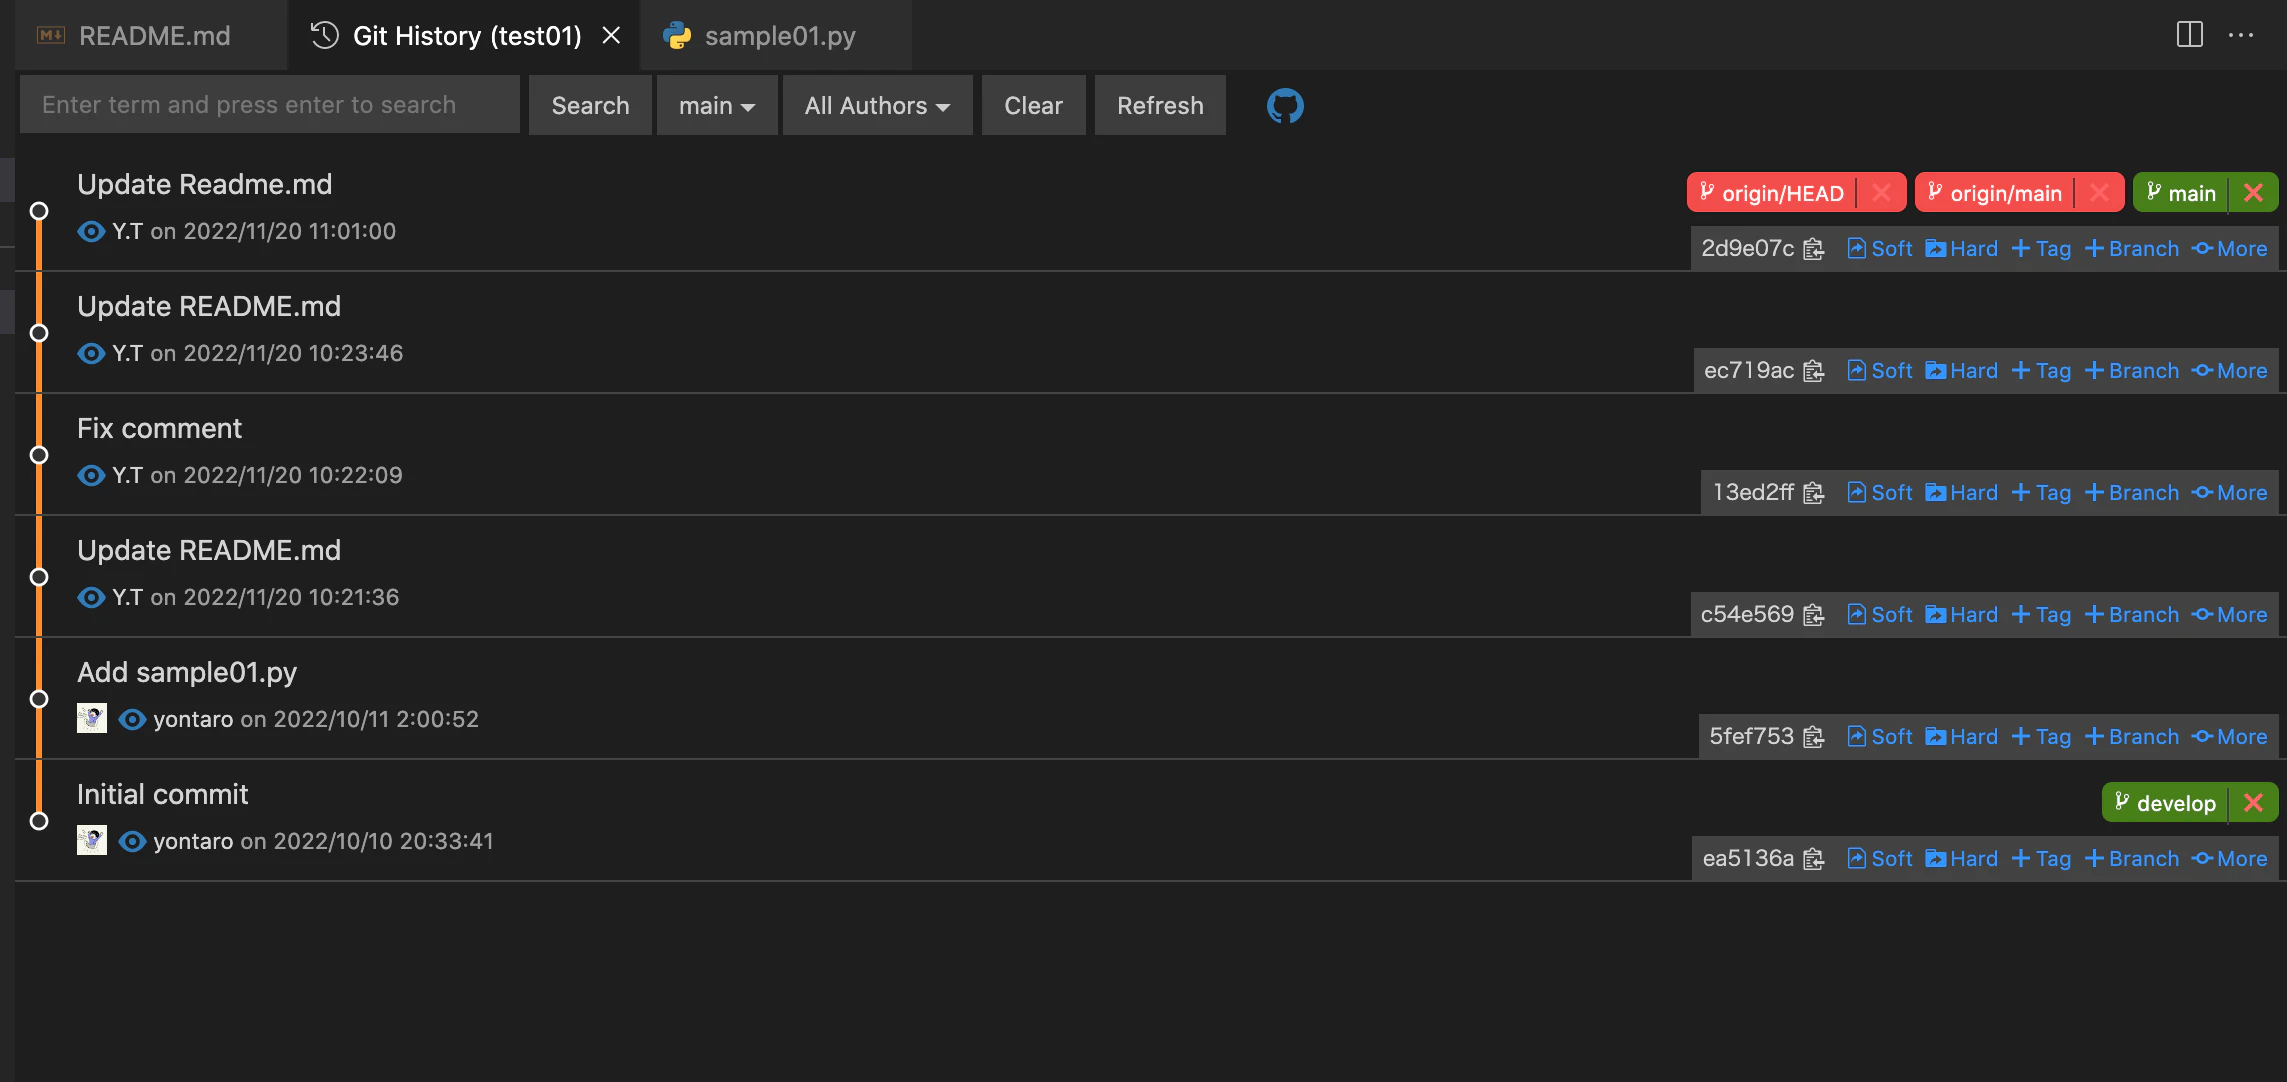Open the All Authors dropdown
Screen dimensions: 2287x1082
[877, 105]
